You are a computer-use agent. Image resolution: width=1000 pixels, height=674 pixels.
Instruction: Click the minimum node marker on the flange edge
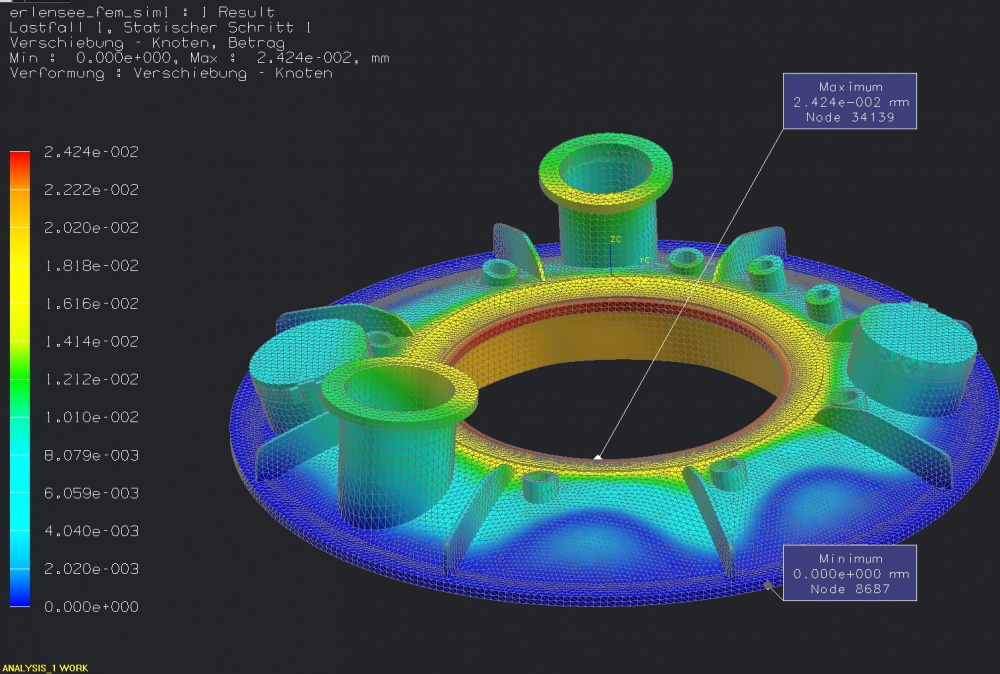click(767, 586)
